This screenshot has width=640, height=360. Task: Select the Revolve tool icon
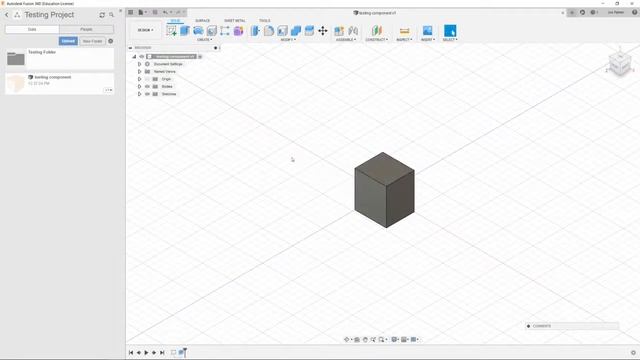[198, 31]
